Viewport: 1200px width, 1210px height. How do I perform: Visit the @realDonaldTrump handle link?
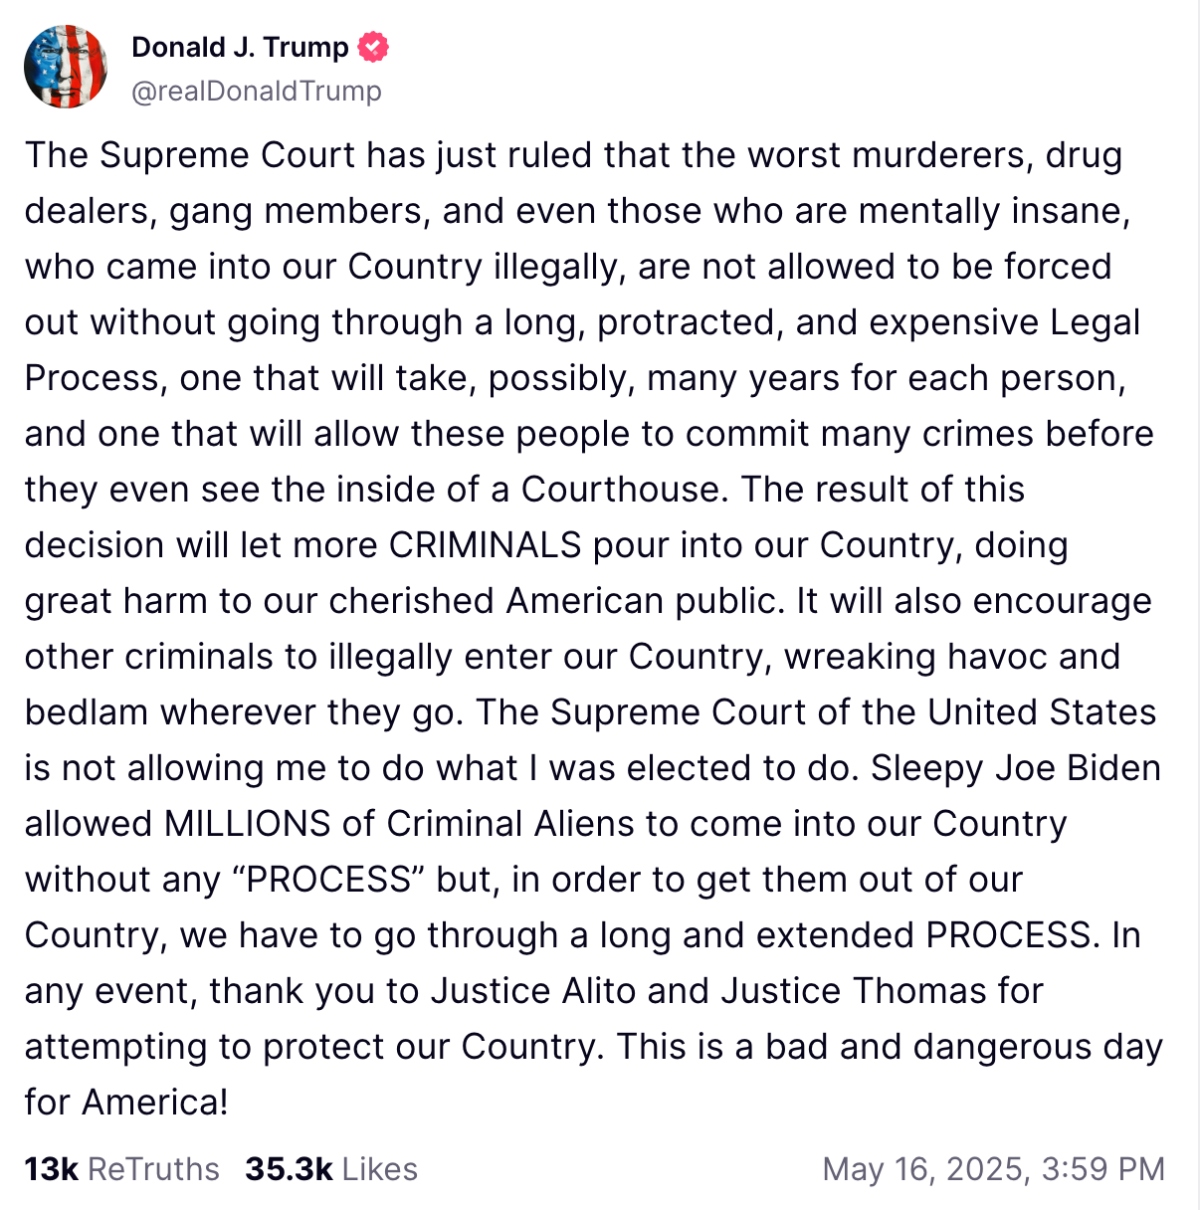256,91
